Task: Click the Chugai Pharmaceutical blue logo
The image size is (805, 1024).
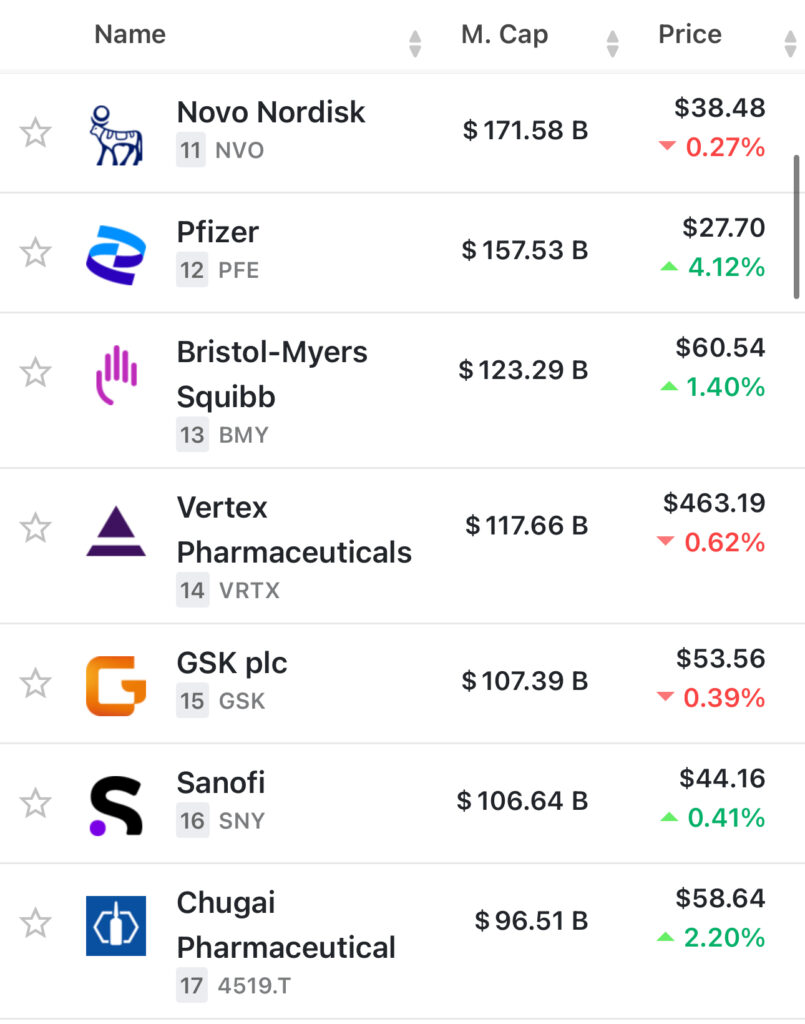Action: [x=115, y=925]
